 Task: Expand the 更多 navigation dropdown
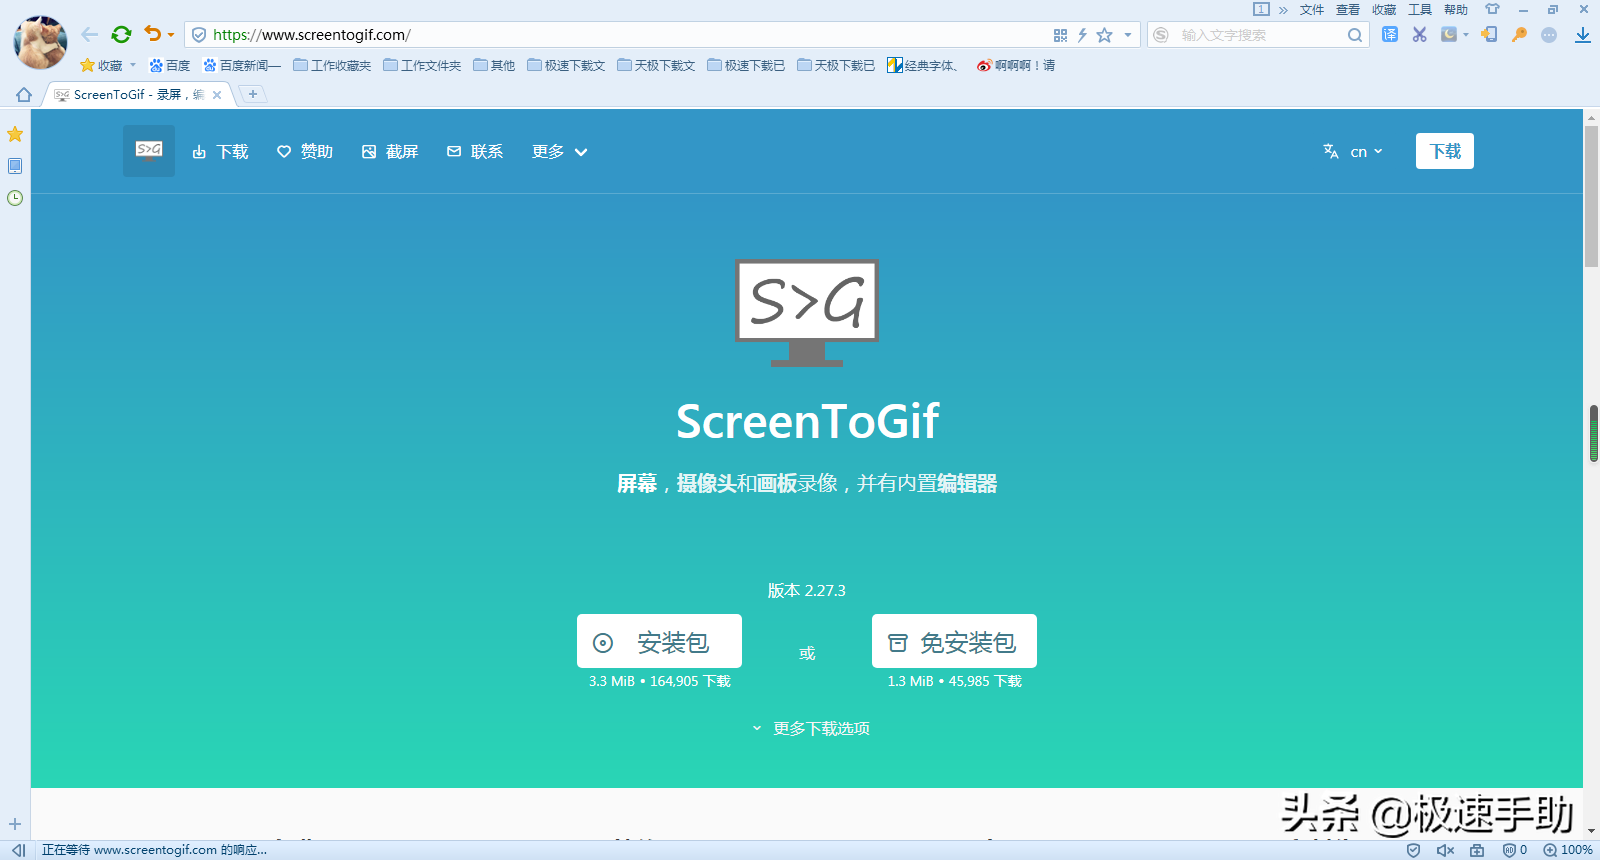[x=560, y=151]
